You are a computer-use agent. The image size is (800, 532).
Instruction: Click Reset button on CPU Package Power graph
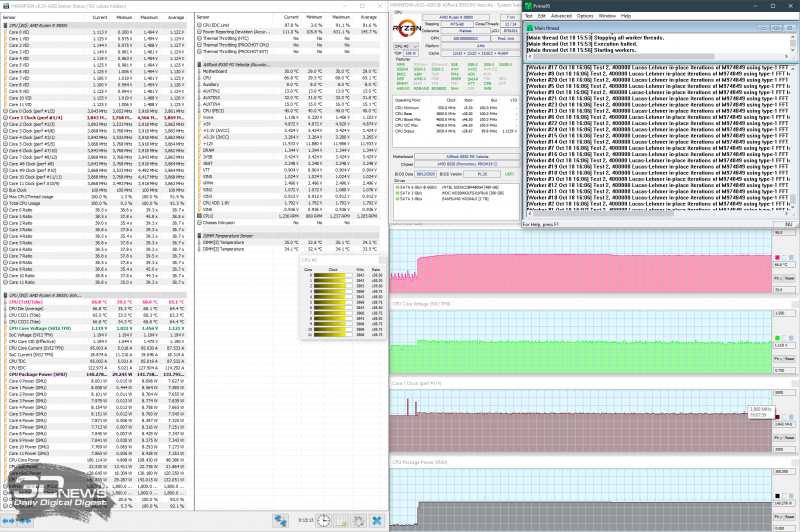pos(789,517)
